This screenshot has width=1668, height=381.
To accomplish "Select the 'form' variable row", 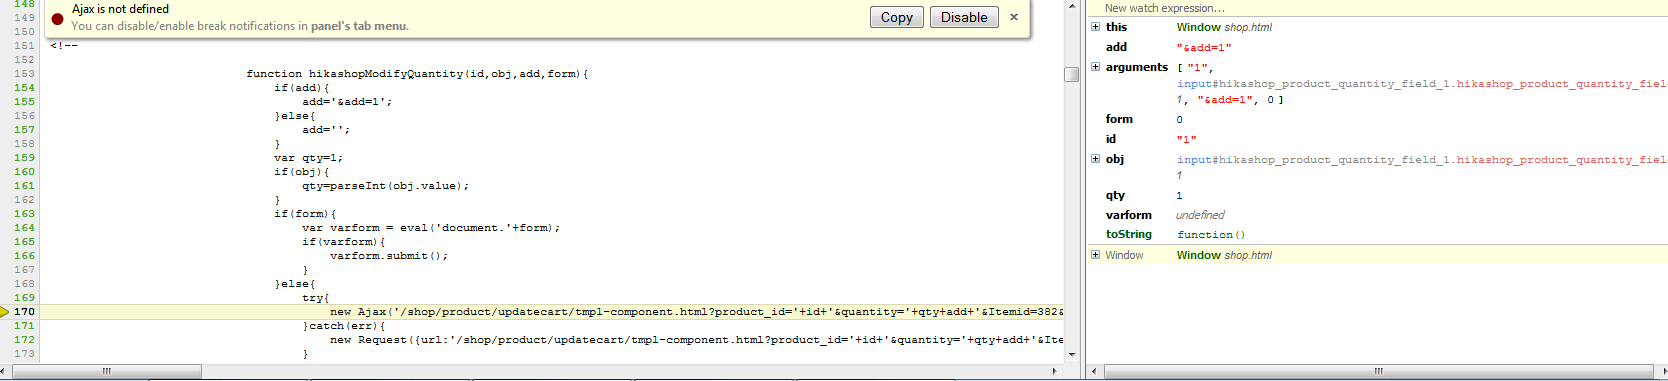I will (x=1377, y=119).
